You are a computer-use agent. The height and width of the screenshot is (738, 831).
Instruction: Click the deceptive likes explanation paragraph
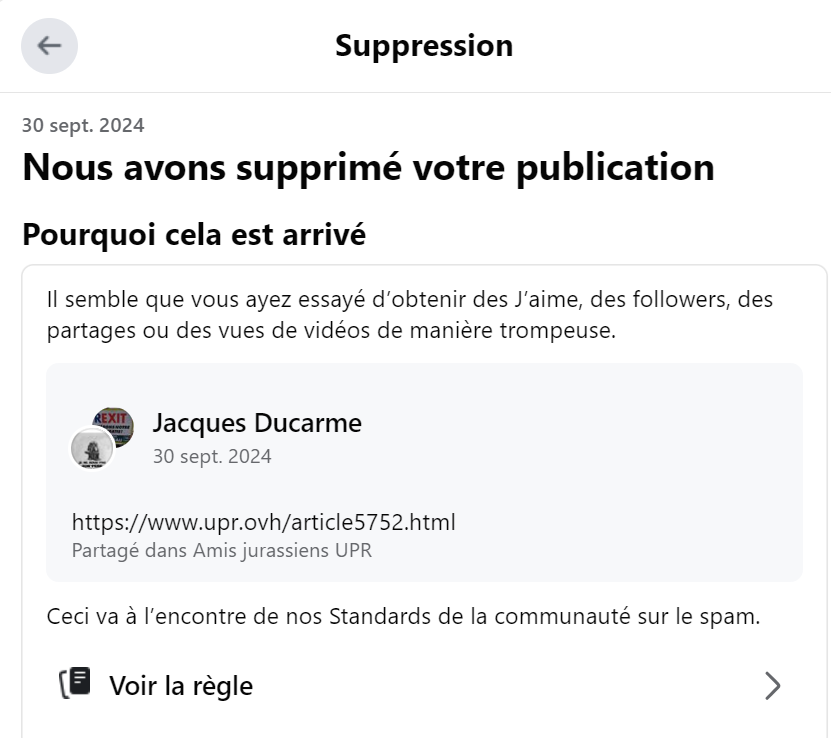pos(410,315)
